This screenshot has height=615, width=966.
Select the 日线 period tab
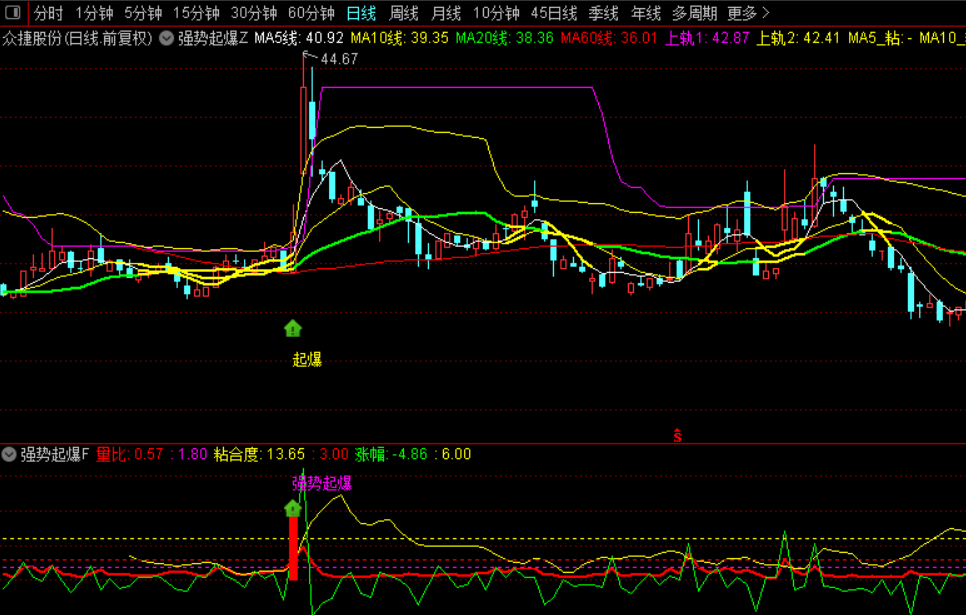point(361,13)
